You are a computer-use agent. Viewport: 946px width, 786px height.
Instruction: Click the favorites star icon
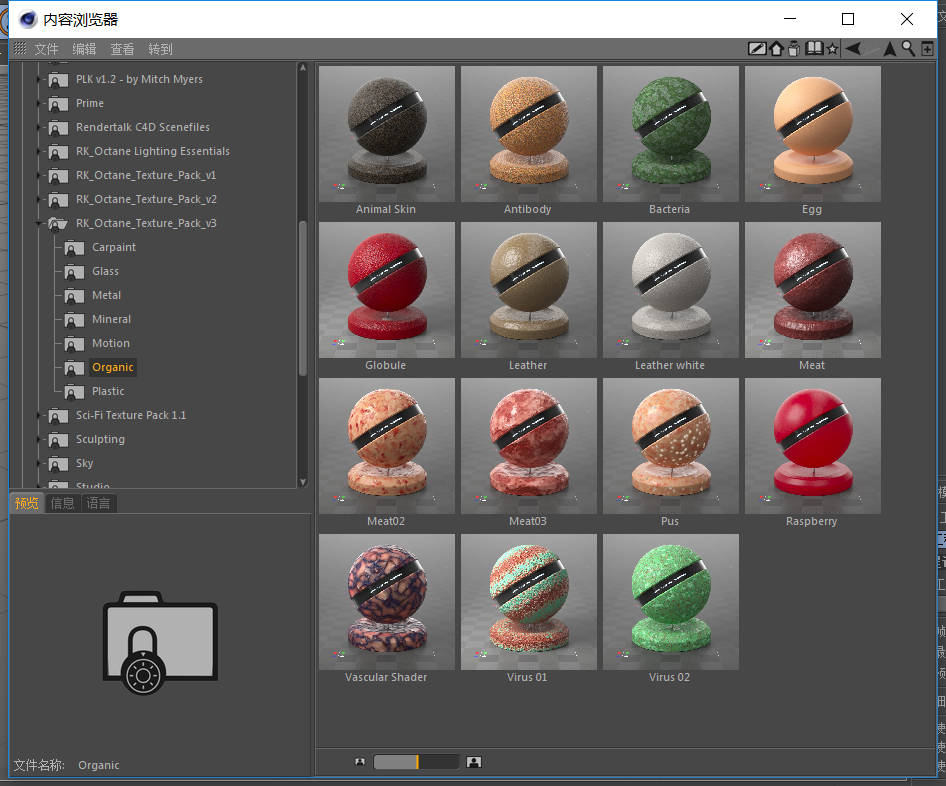point(832,49)
